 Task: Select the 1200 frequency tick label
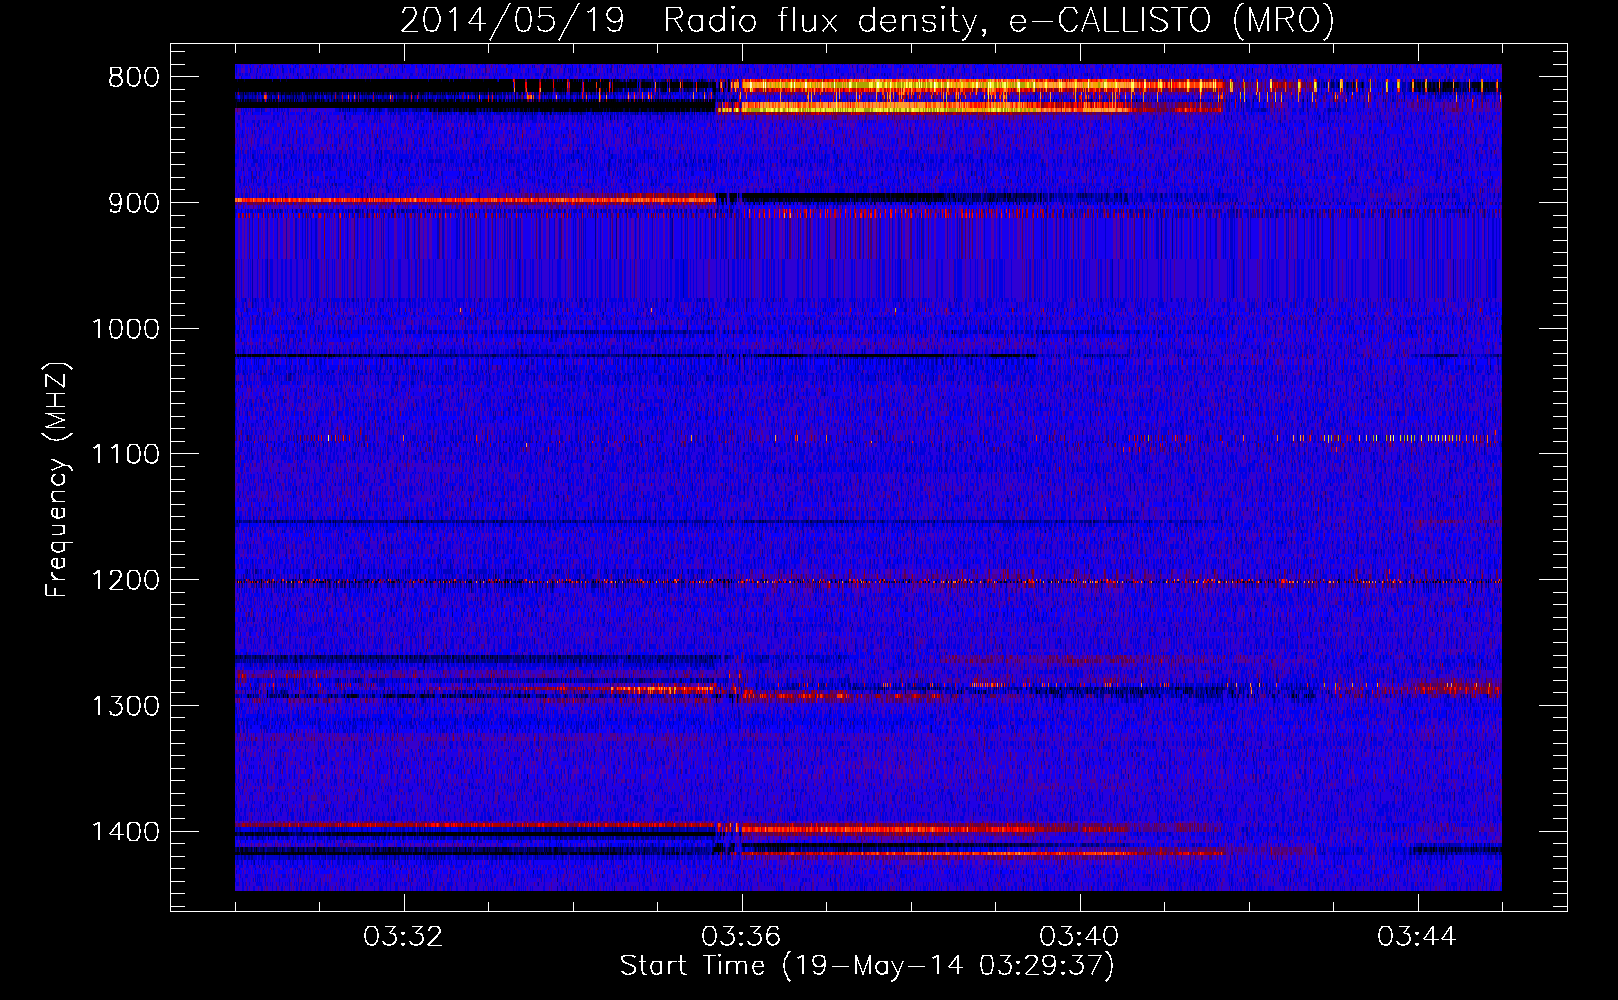click(x=125, y=581)
